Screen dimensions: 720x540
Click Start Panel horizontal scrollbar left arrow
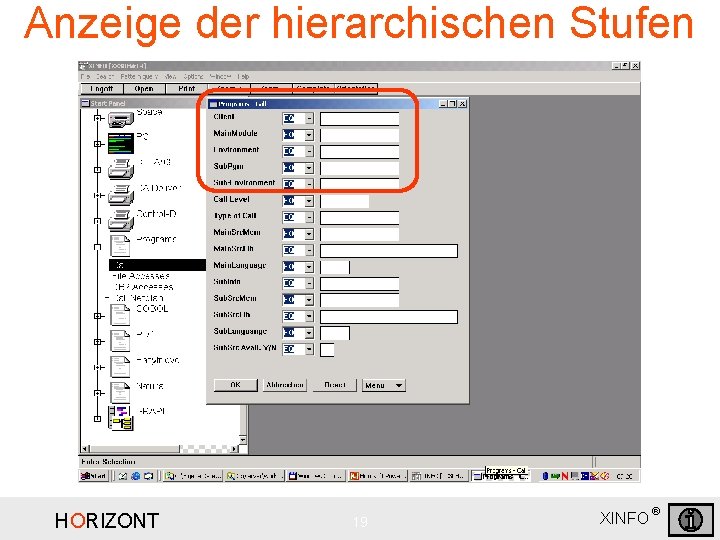[x=84, y=449]
